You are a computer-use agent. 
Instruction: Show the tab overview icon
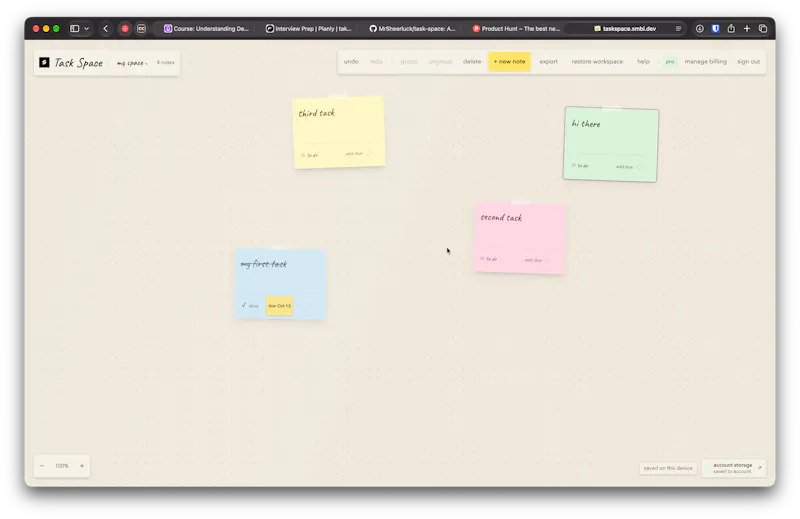763,29
